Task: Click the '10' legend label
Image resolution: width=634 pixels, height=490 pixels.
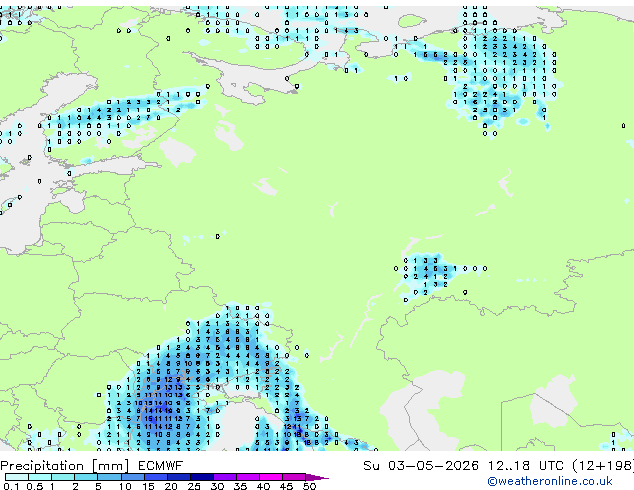Action: click(x=125, y=486)
